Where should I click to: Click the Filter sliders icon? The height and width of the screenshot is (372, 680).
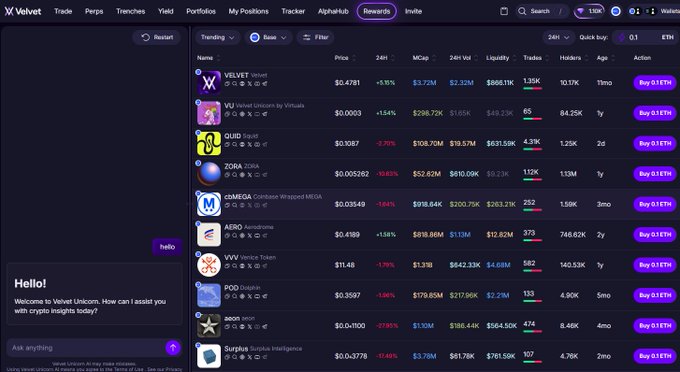coord(307,37)
